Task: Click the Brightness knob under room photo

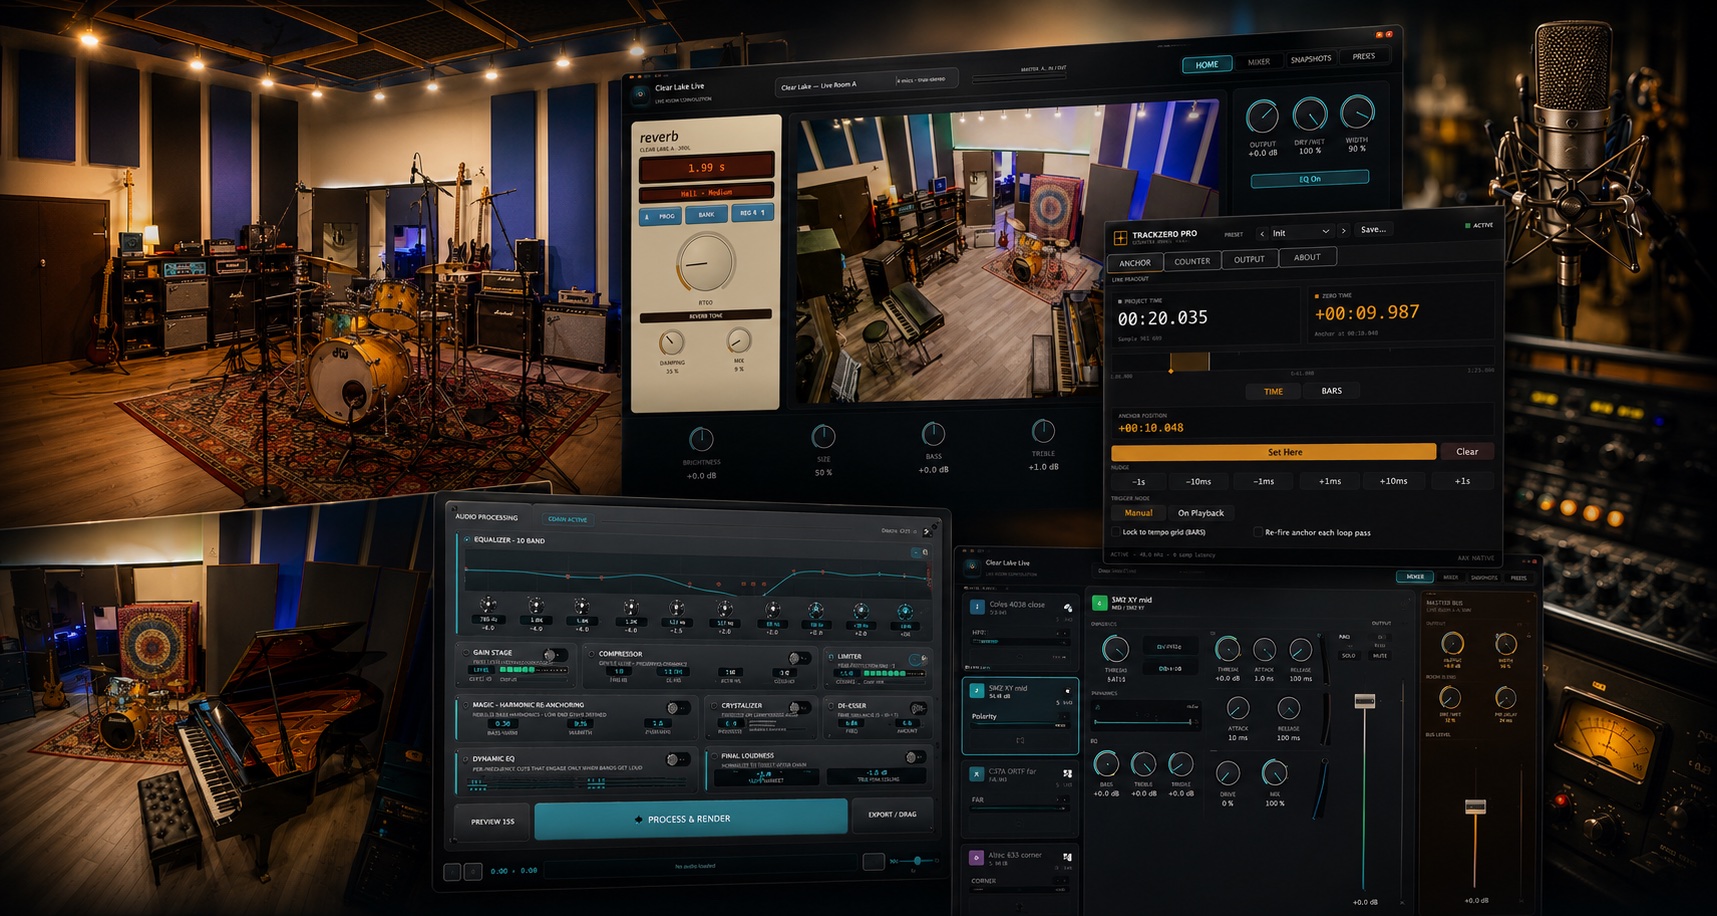Action: 702,439
